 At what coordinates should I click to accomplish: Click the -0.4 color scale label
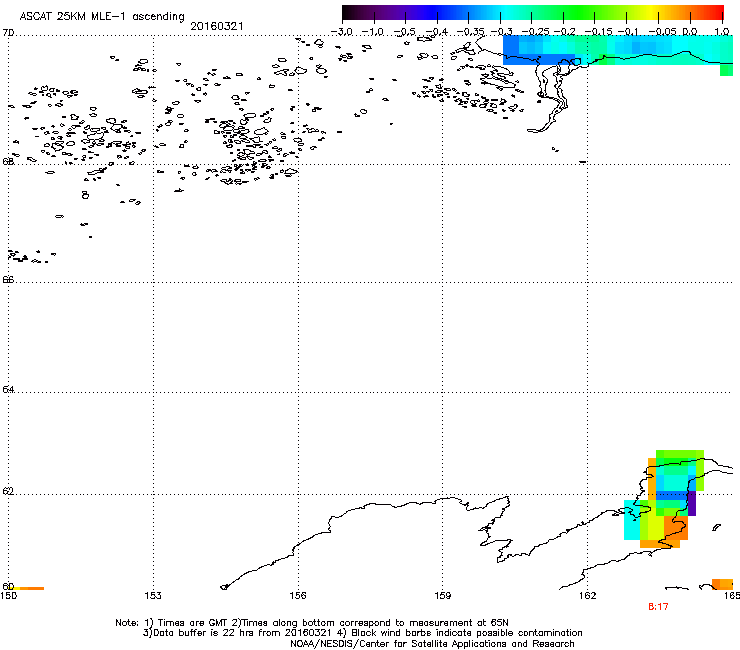pyautogui.click(x=436, y=32)
